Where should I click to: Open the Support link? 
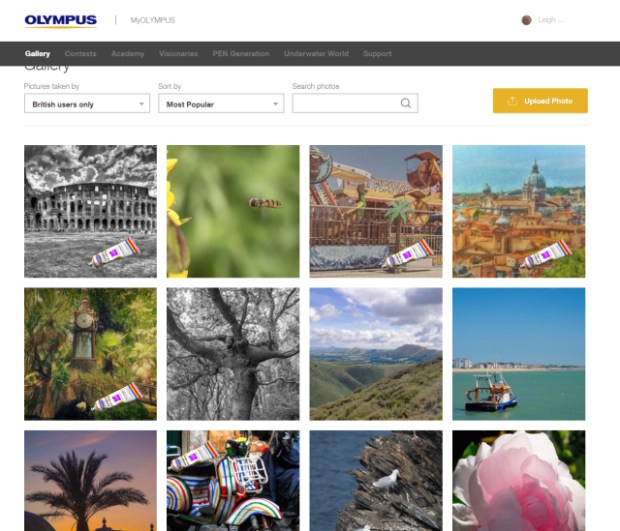(x=377, y=53)
